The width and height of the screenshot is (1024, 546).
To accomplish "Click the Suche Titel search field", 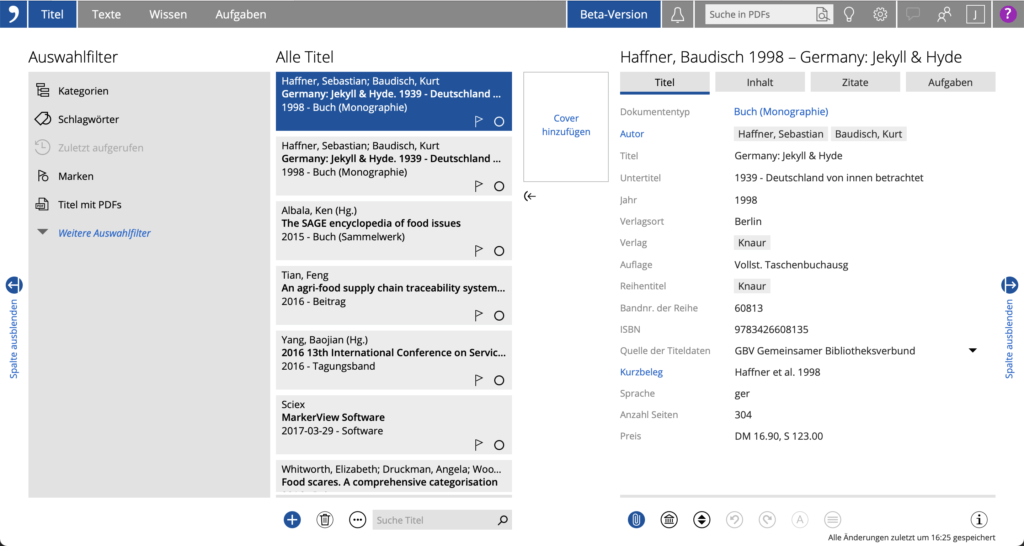I will (x=435, y=520).
